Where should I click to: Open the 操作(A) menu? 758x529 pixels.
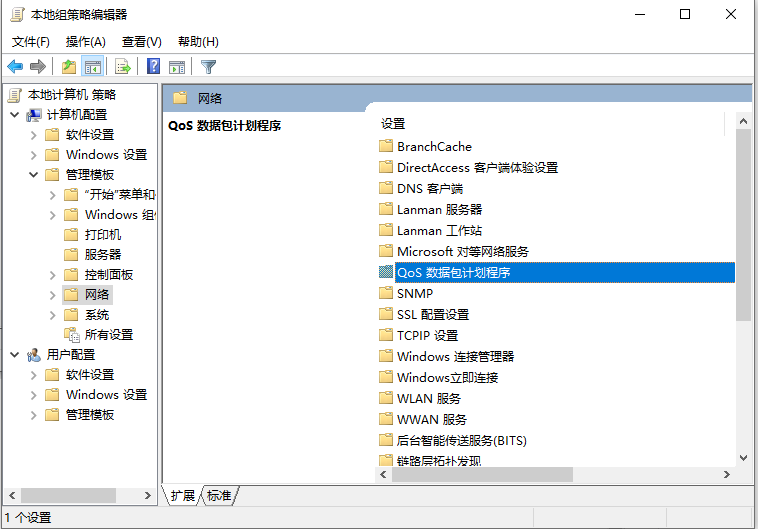click(85, 41)
